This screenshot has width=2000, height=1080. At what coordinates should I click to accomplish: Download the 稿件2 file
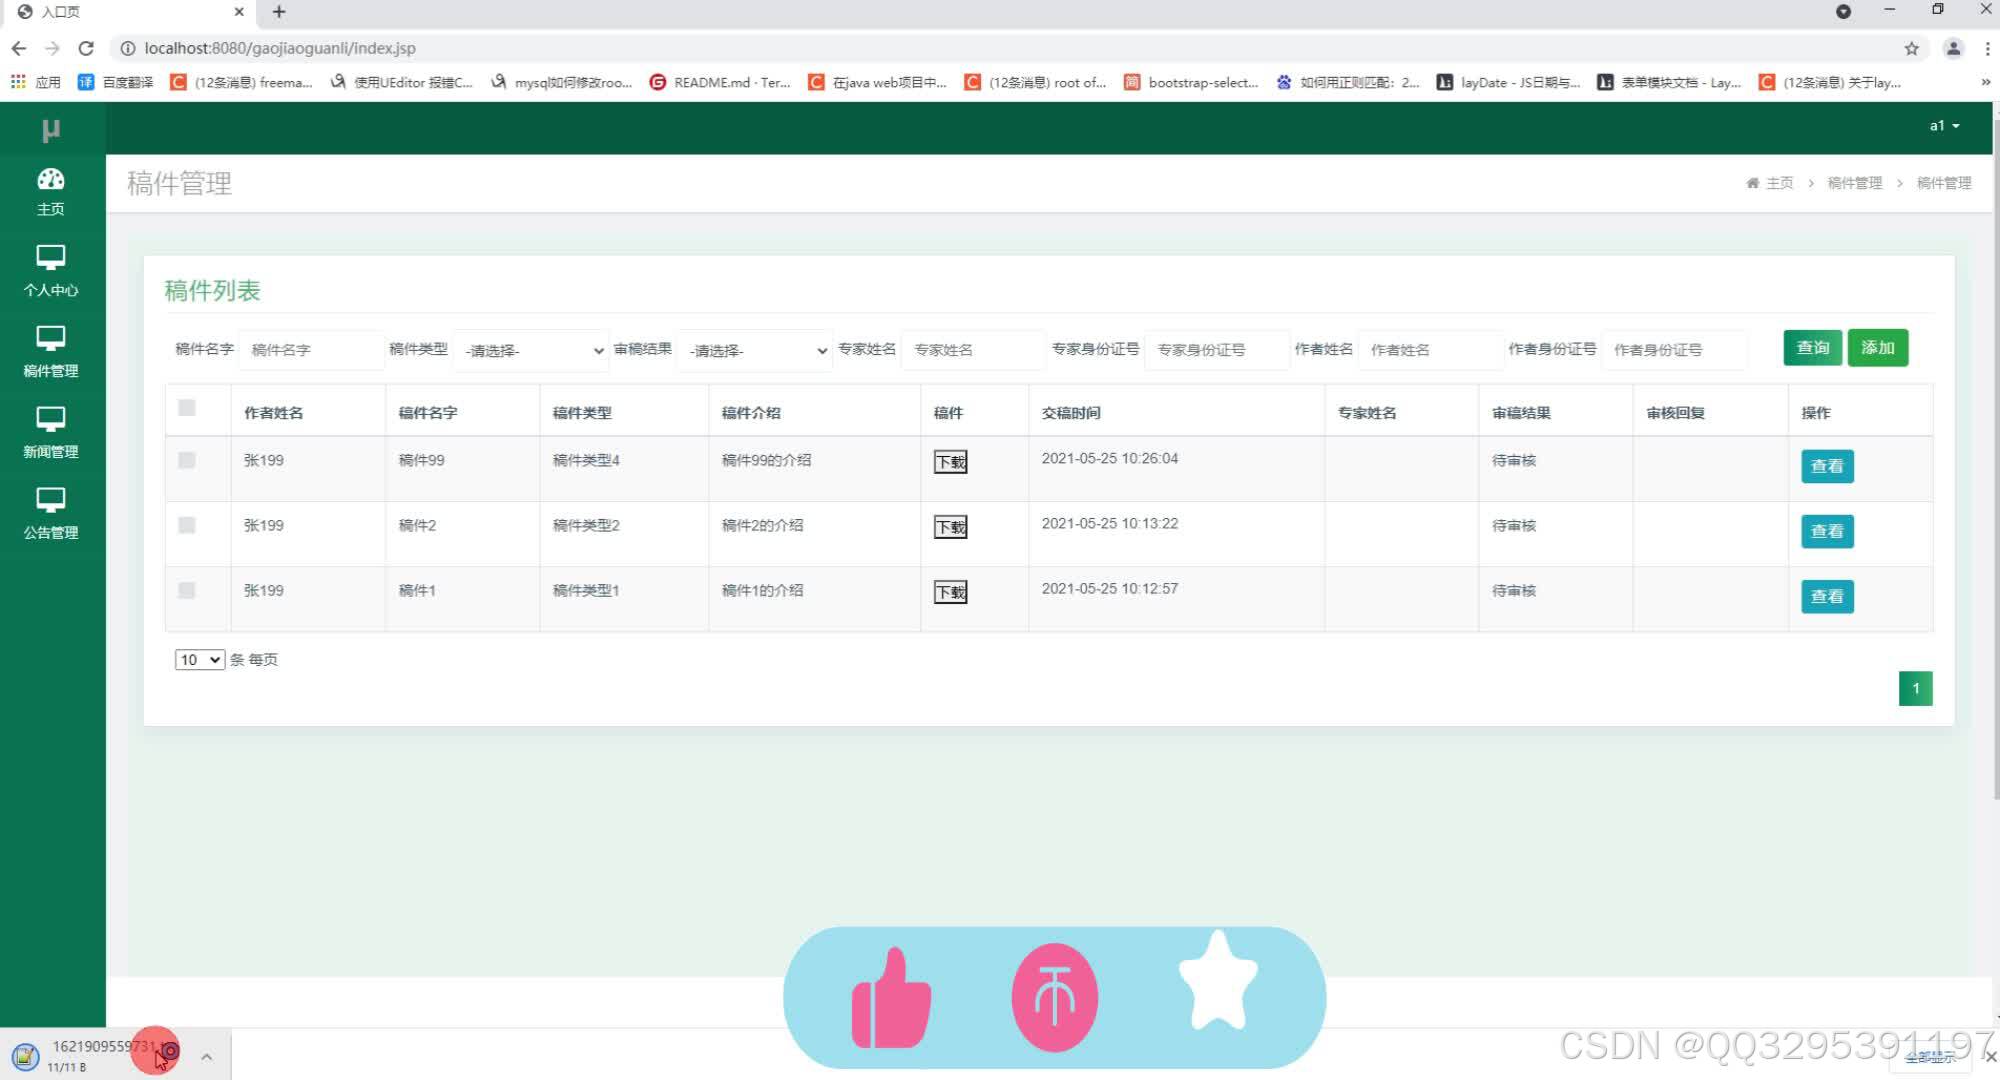coord(950,527)
